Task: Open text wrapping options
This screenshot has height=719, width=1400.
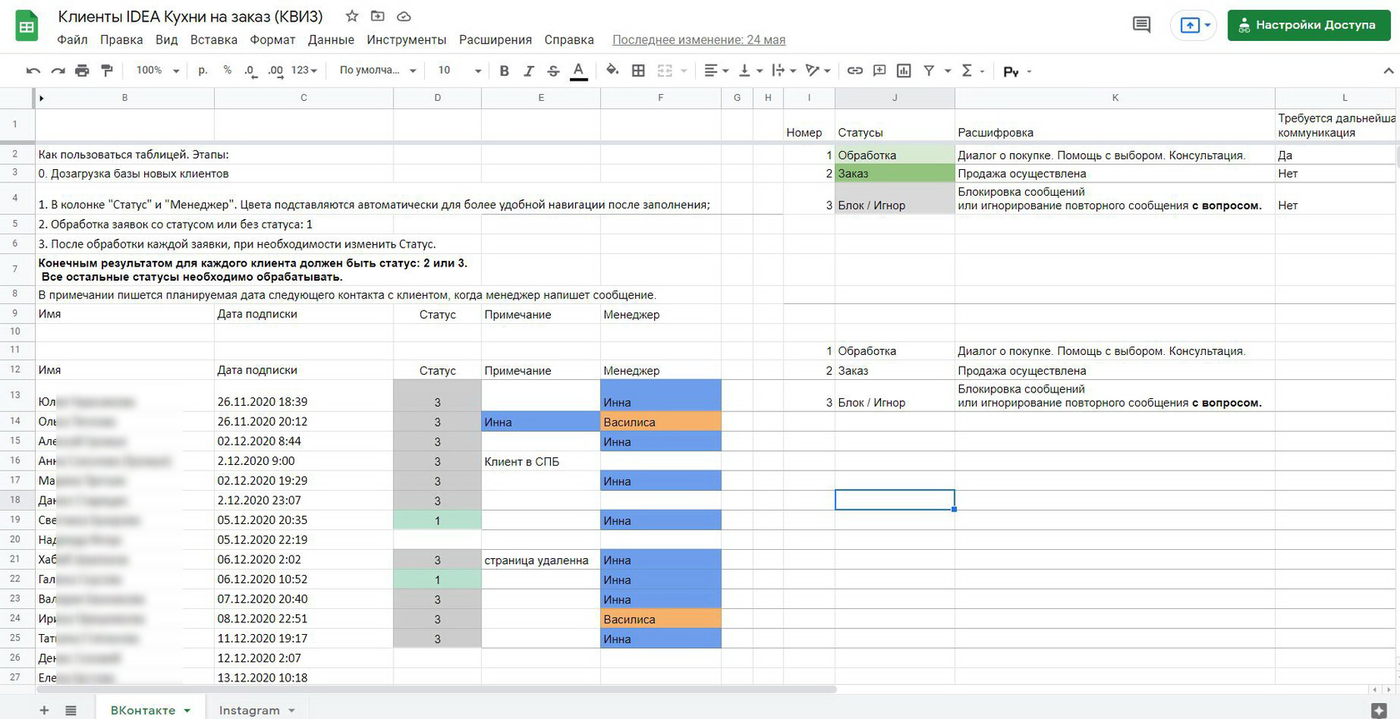Action: (x=783, y=71)
